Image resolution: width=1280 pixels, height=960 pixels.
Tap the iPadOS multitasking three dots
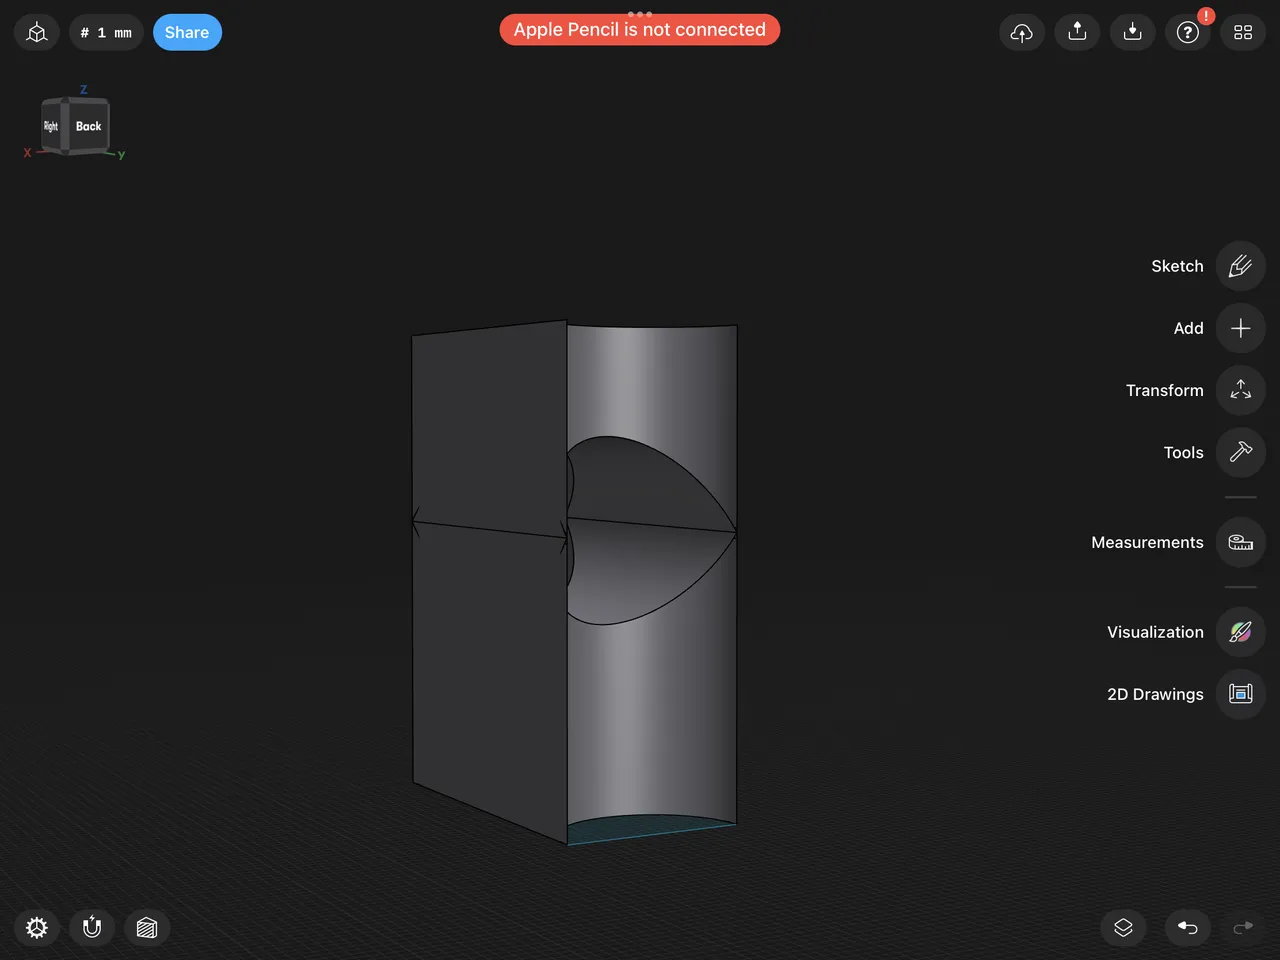pyautogui.click(x=640, y=13)
